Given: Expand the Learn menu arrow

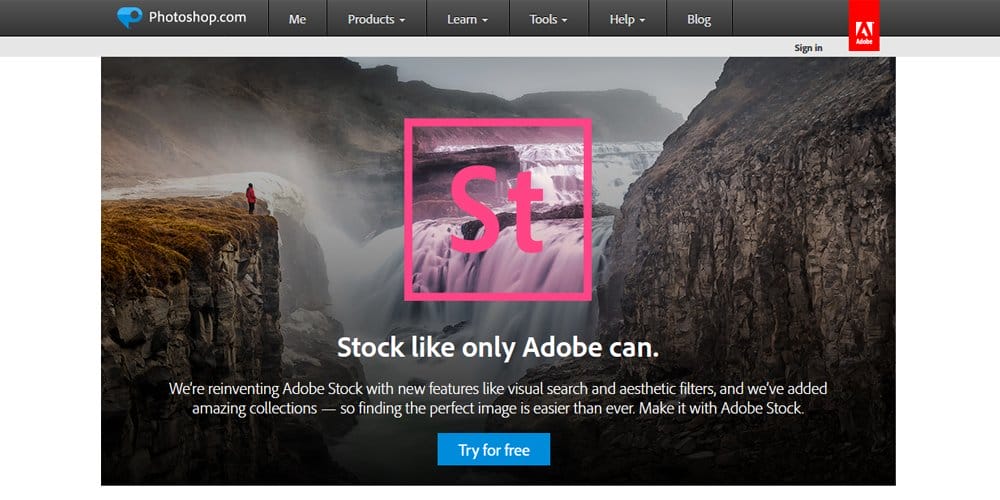Looking at the screenshot, I should [x=485, y=20].
